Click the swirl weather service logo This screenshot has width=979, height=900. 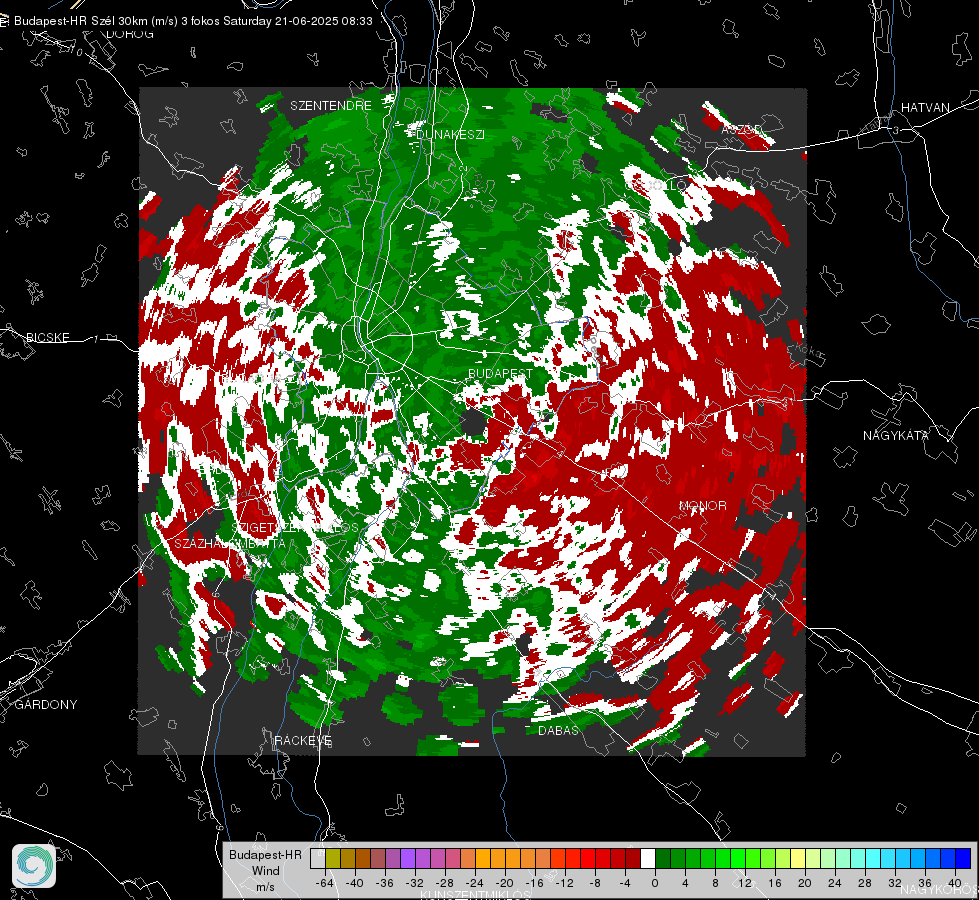(x=34, y=866)
